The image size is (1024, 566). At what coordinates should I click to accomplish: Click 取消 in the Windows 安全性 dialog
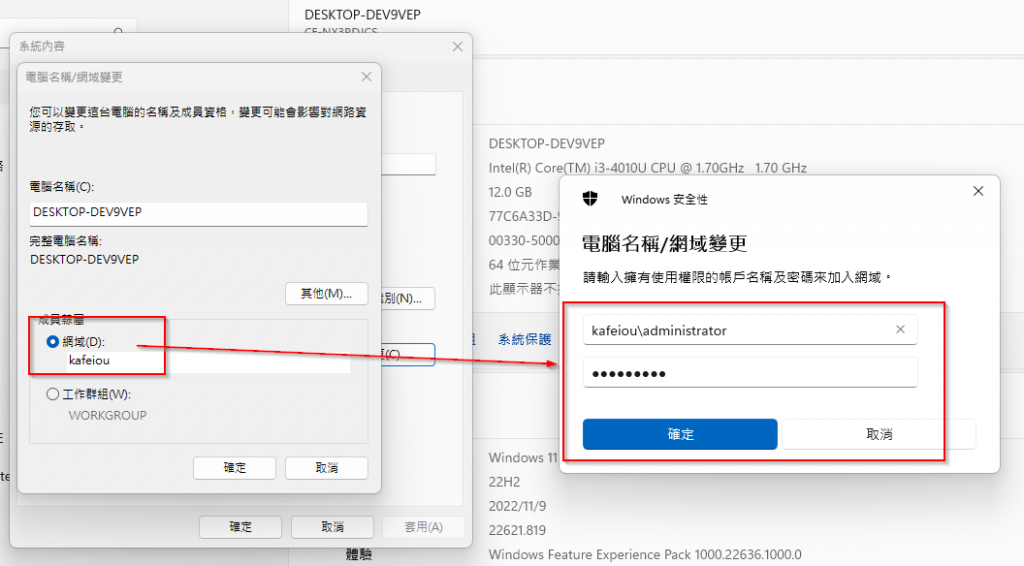pyautogui.click(x=879, y=434)
